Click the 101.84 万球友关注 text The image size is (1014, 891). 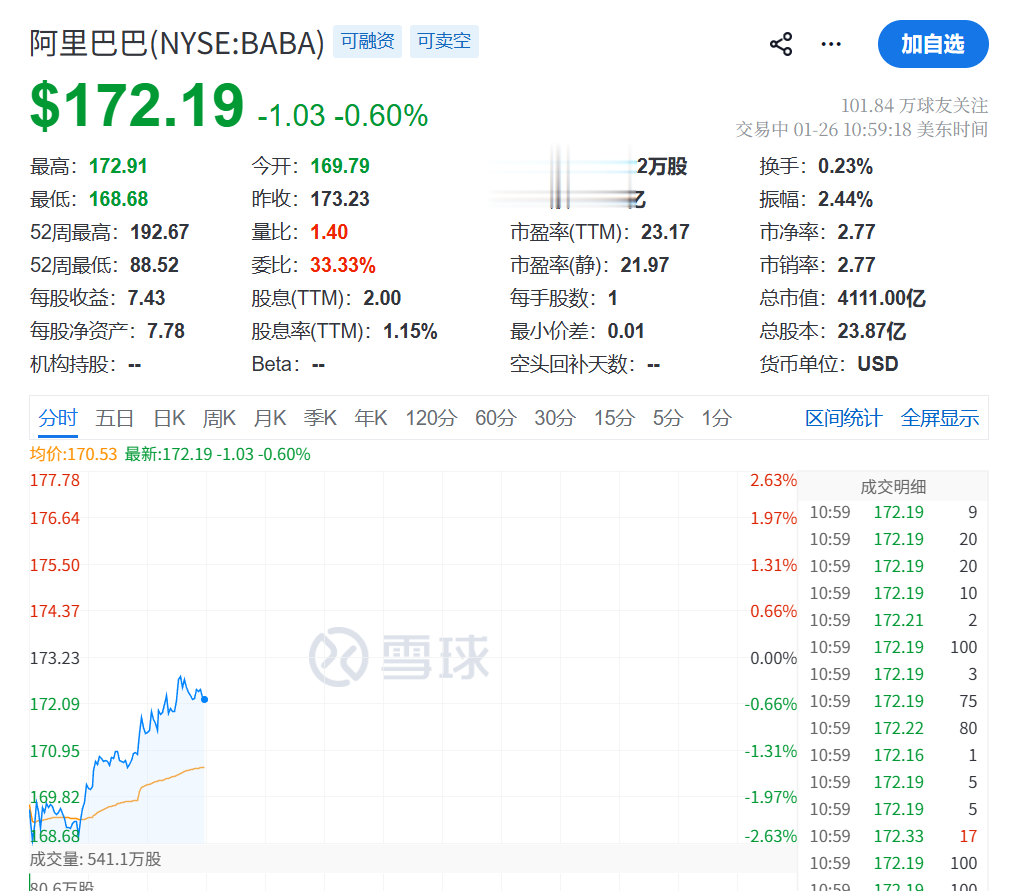pos(914,105)
